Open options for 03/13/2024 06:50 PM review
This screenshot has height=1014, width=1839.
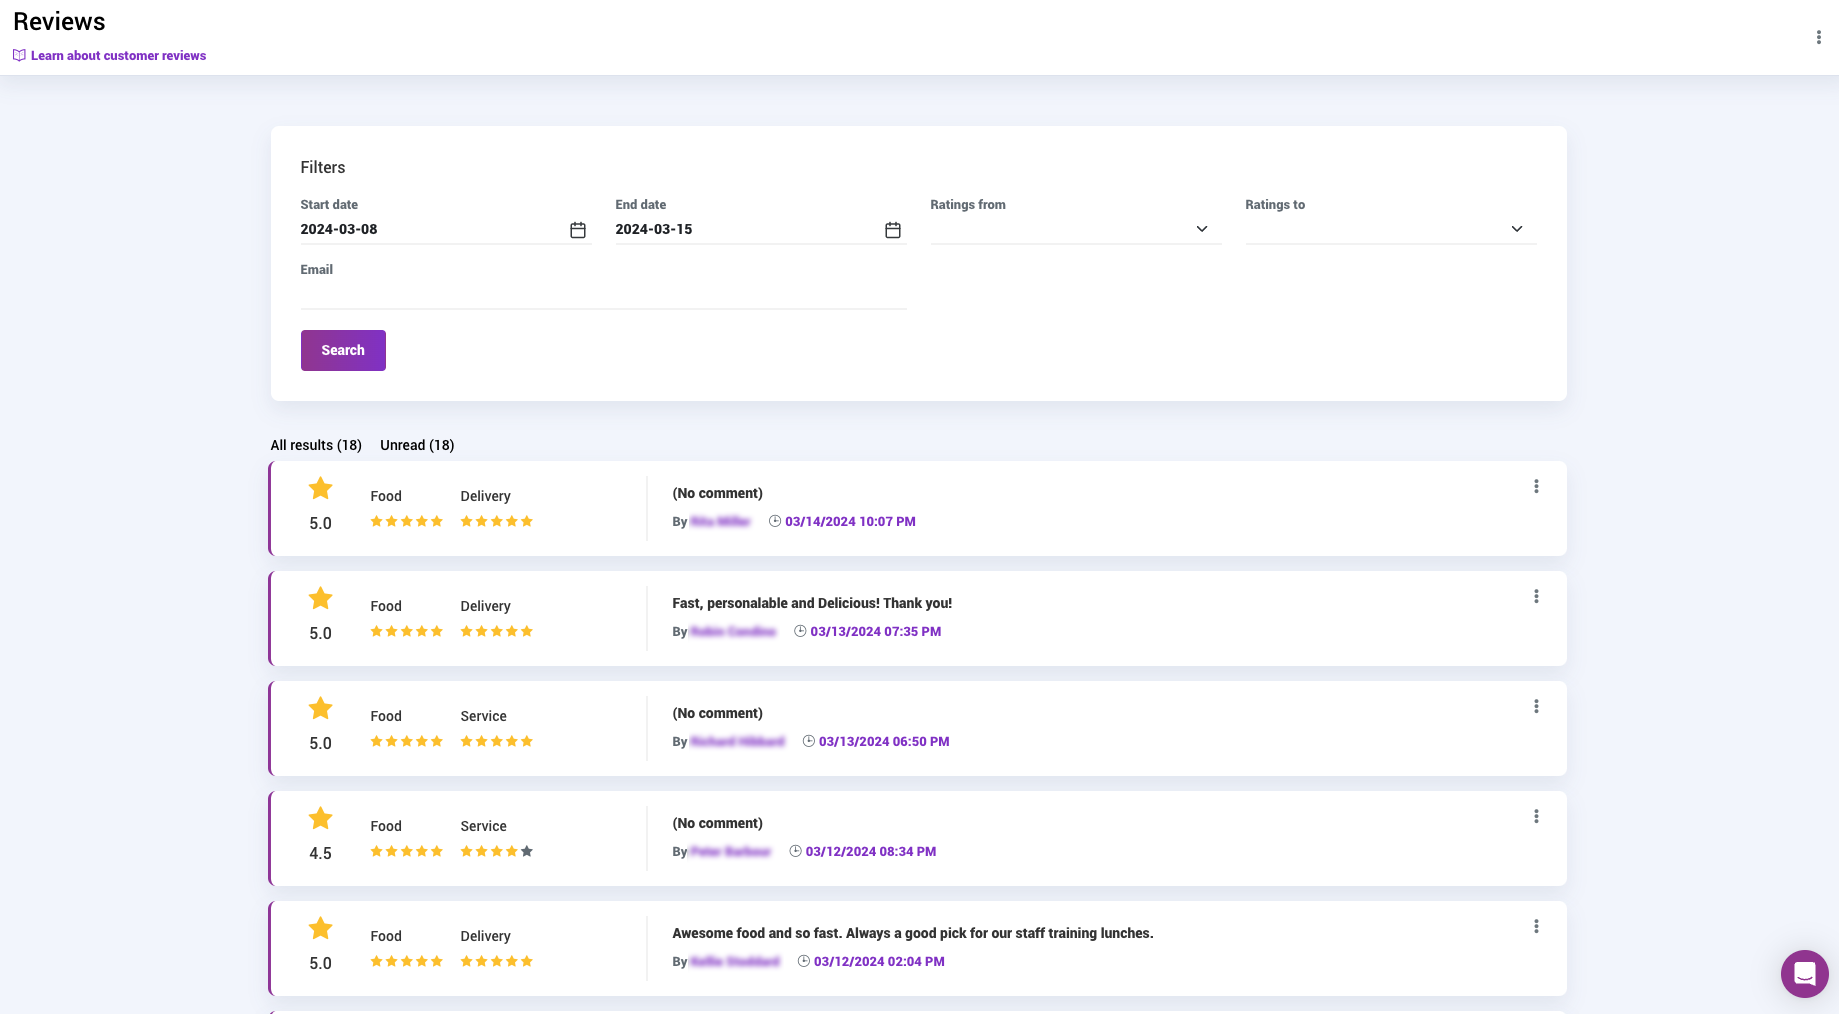(1536, 707)
